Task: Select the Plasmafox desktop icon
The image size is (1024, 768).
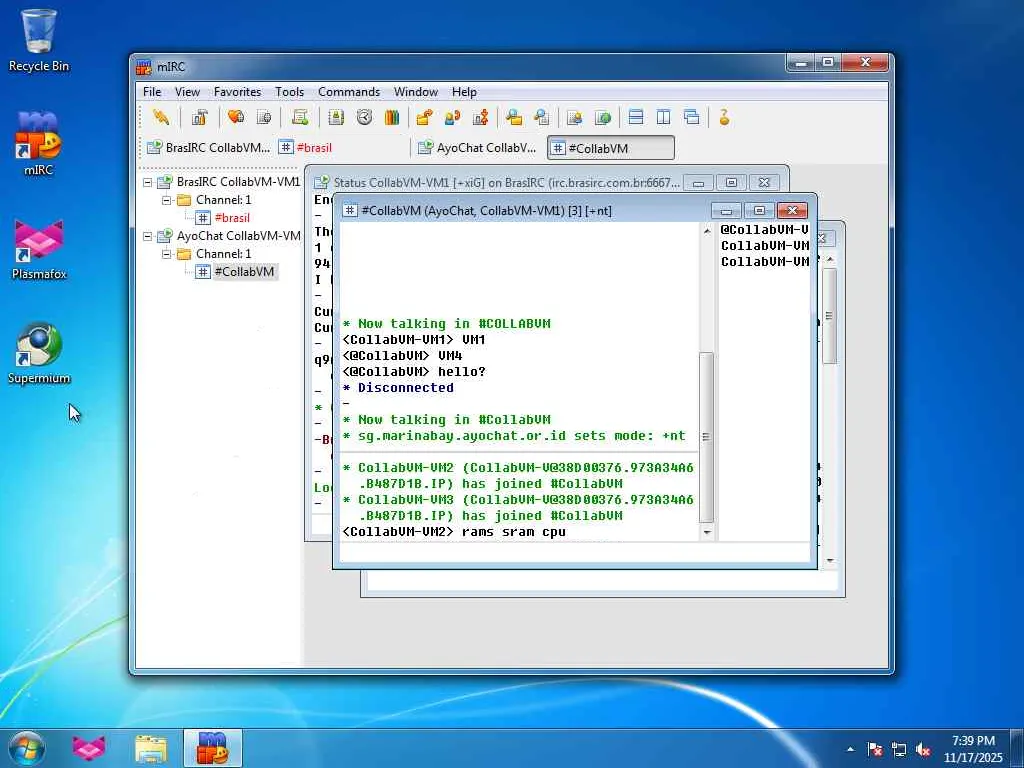Action: (x=39, y=250)
